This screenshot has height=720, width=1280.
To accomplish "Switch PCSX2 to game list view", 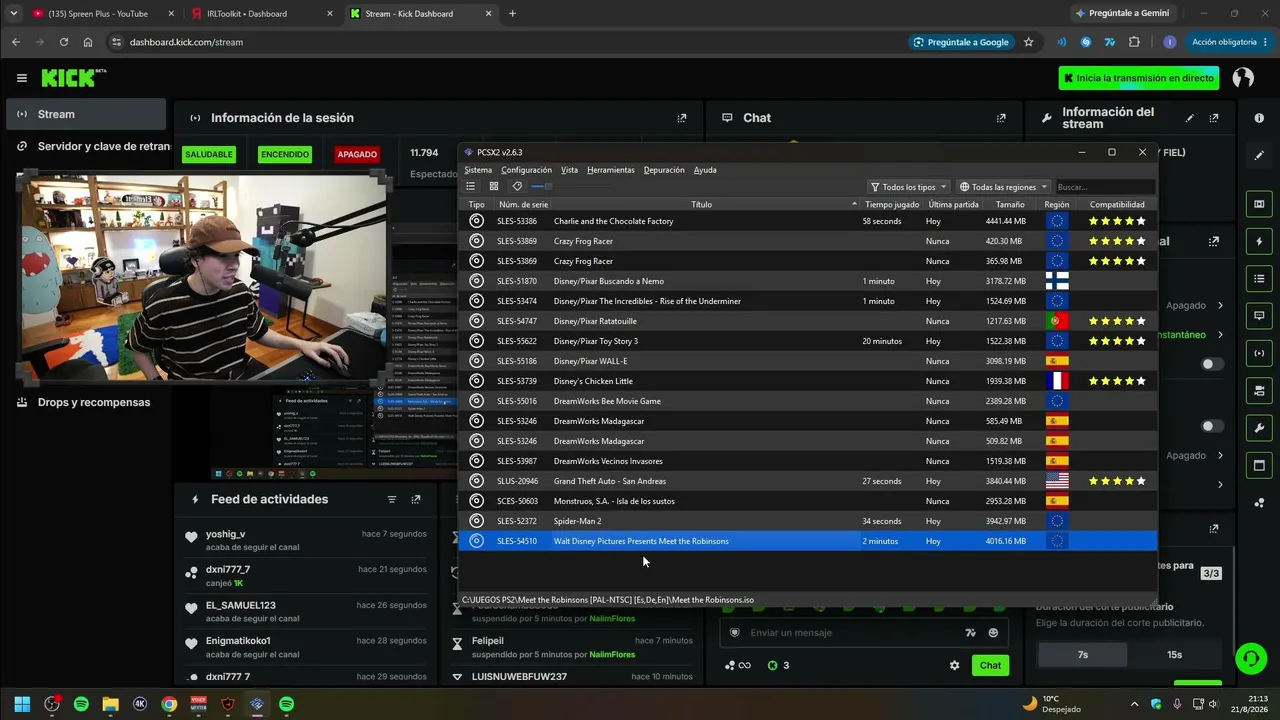I will coord(471,187).
